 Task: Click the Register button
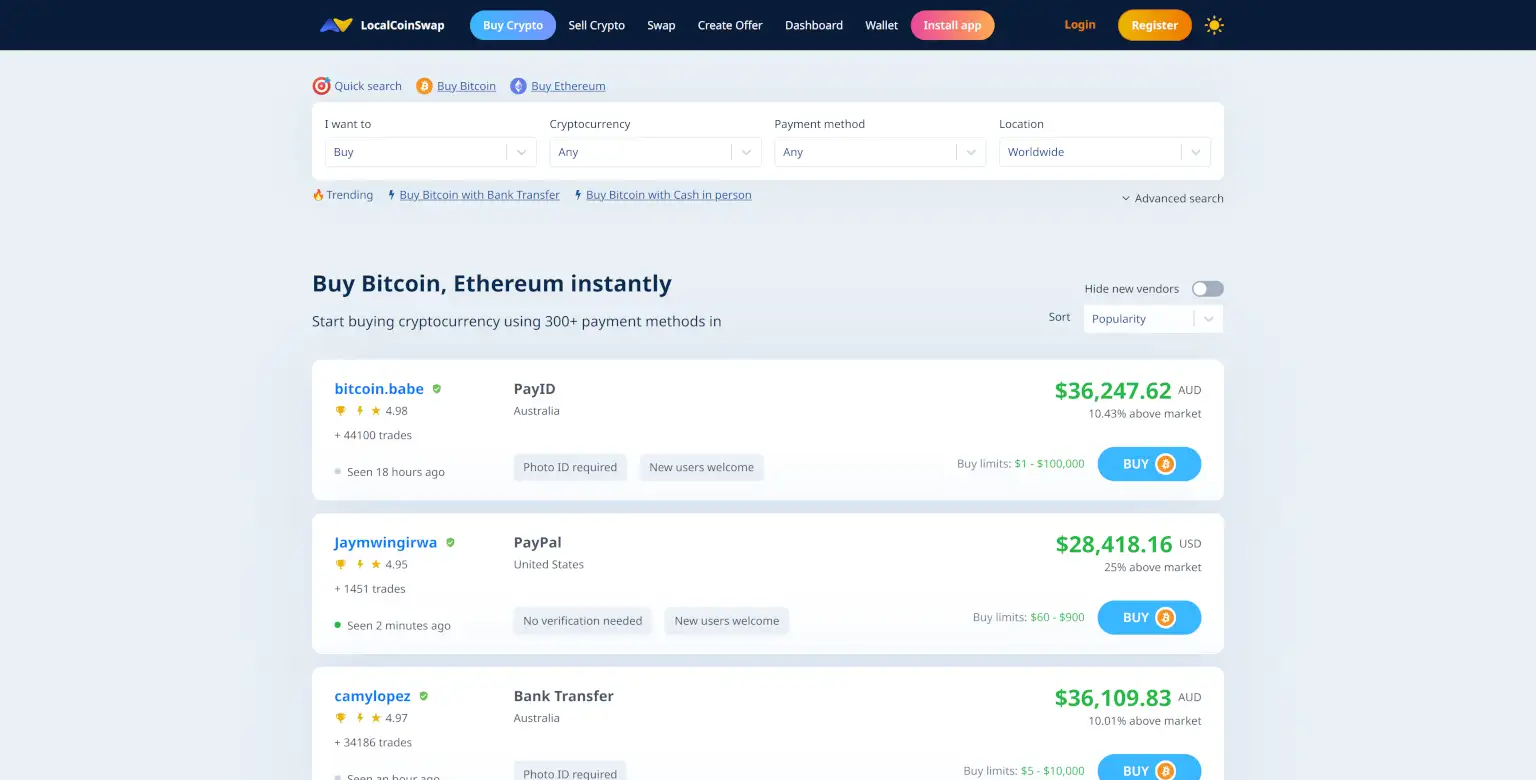tap(1154, 25)
